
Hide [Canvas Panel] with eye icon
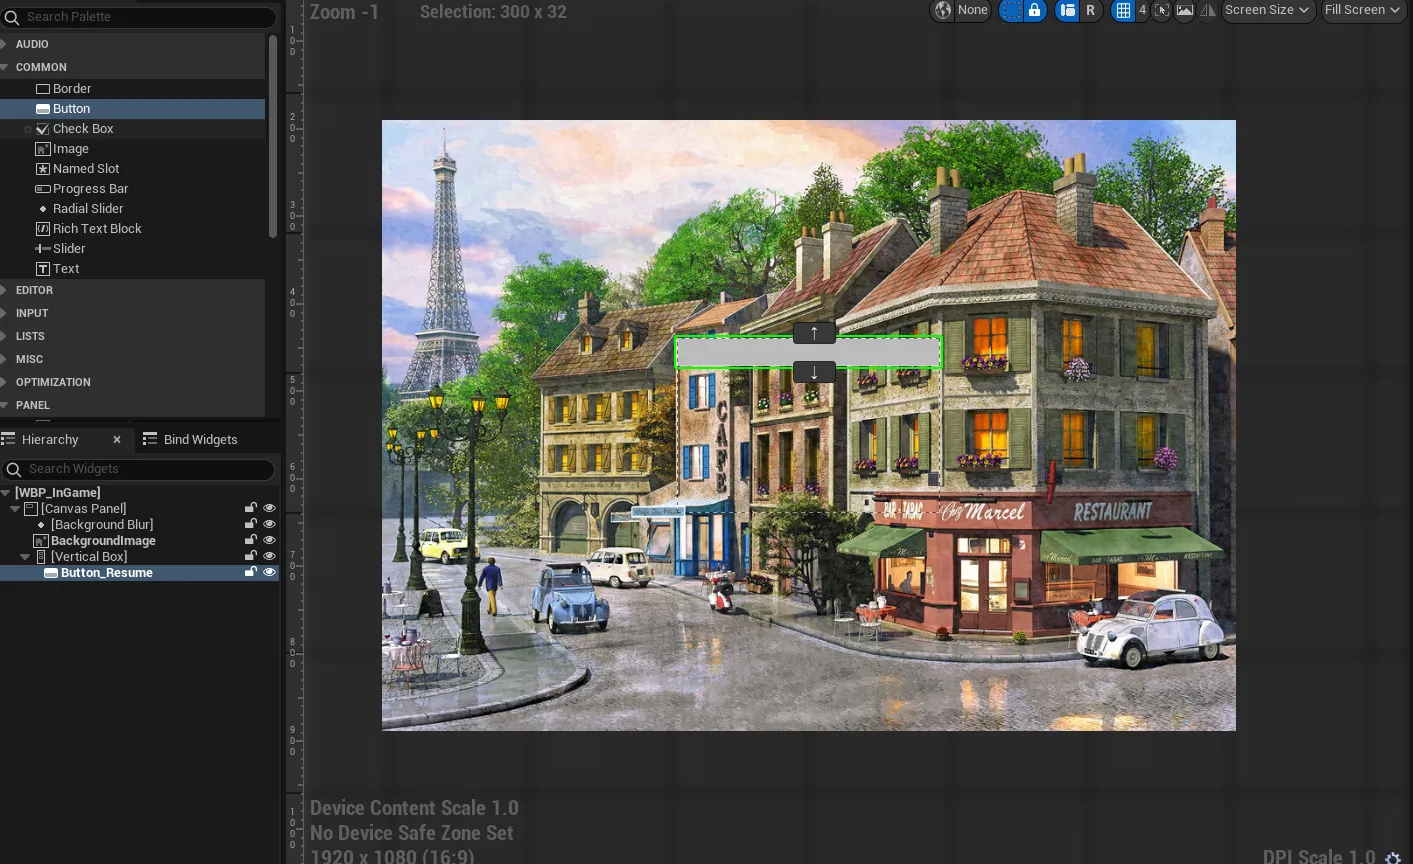[x=269, y=509]
